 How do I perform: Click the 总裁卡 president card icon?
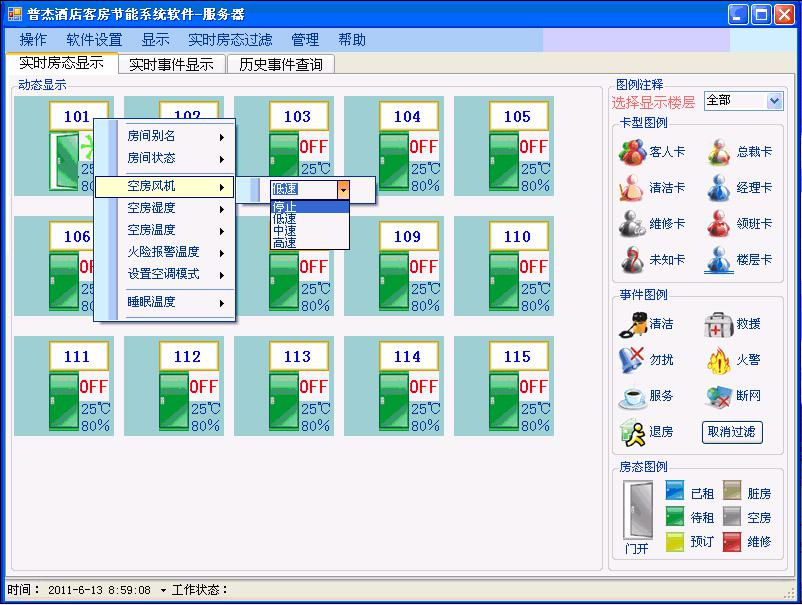(x=719, y=152)
